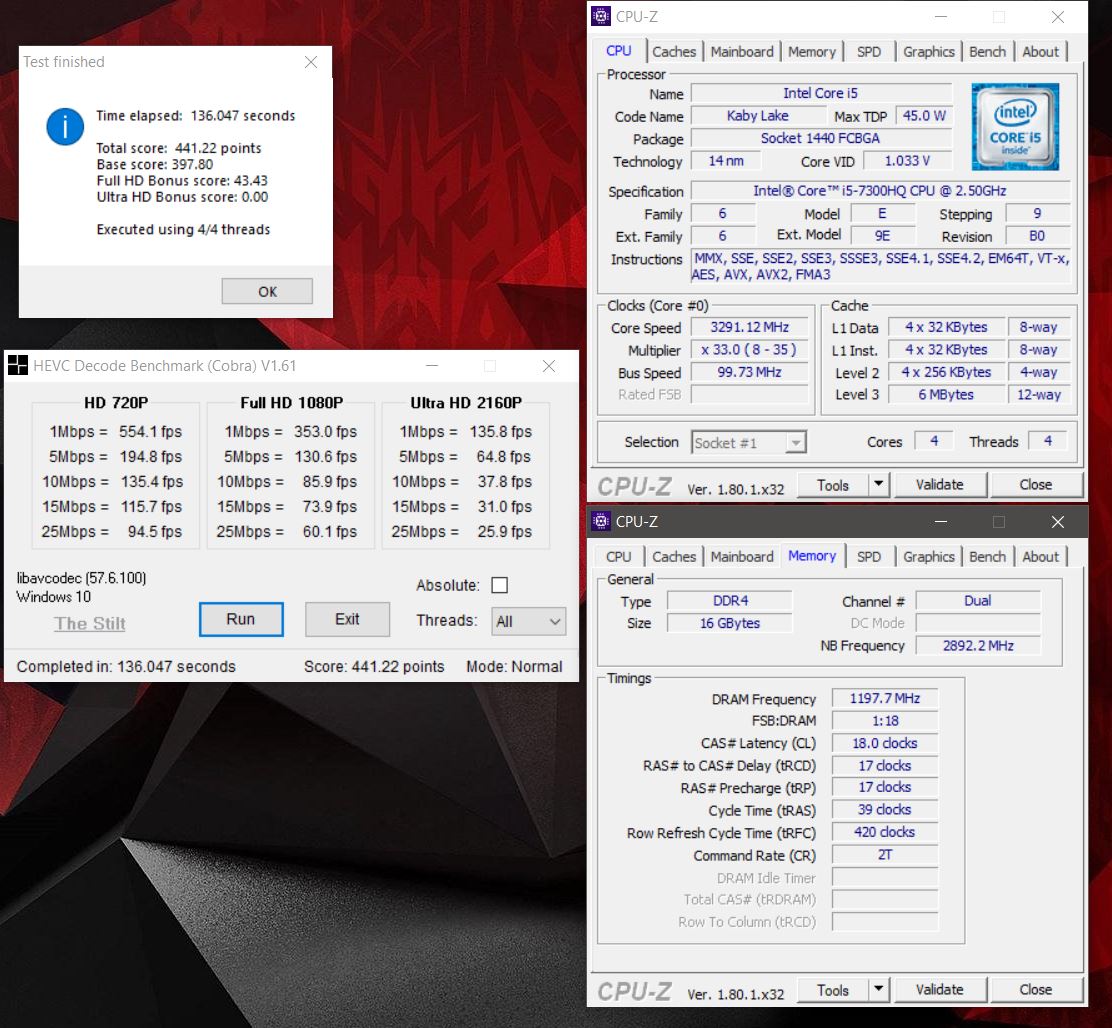The height and width of the screenshot is (1028, 1112).
Task: Click the CPU-Z app icon in Memory window title
Action: tap(601, 521)
